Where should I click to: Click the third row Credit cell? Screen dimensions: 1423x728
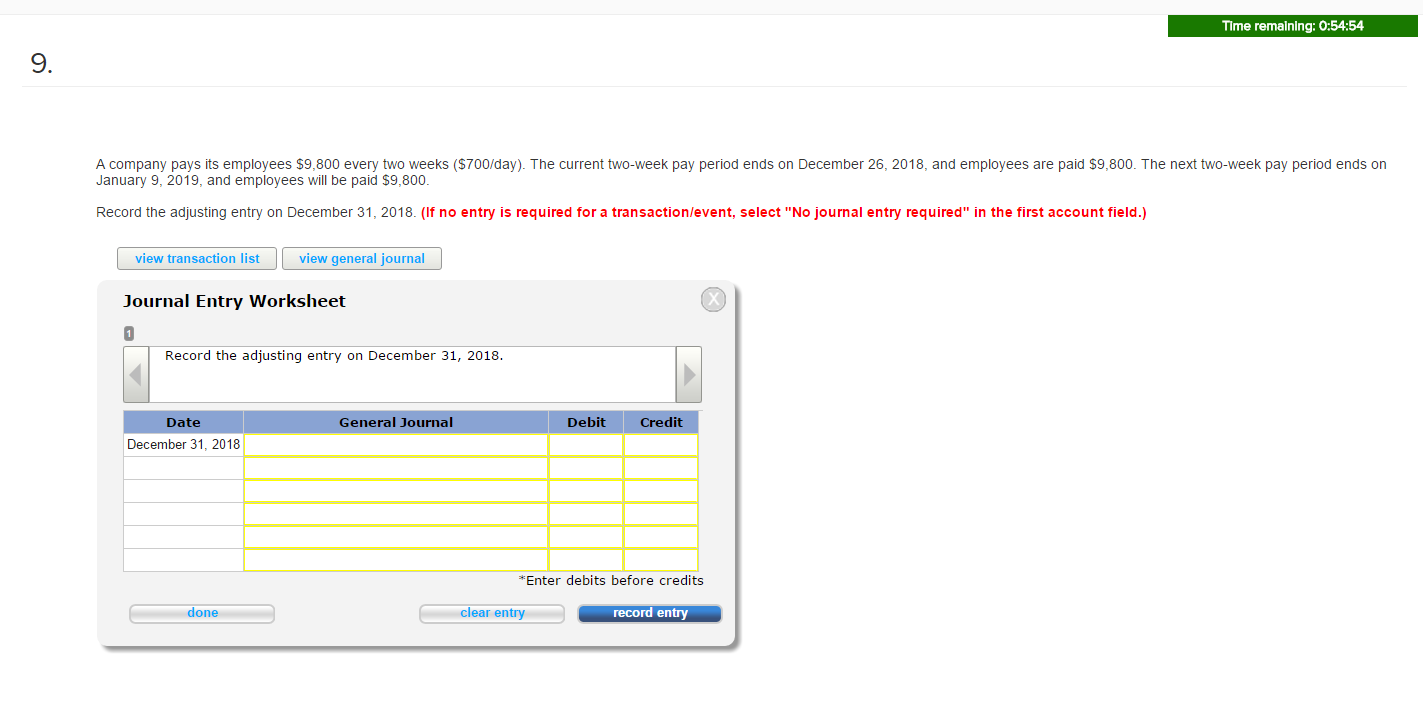point(661,491)
